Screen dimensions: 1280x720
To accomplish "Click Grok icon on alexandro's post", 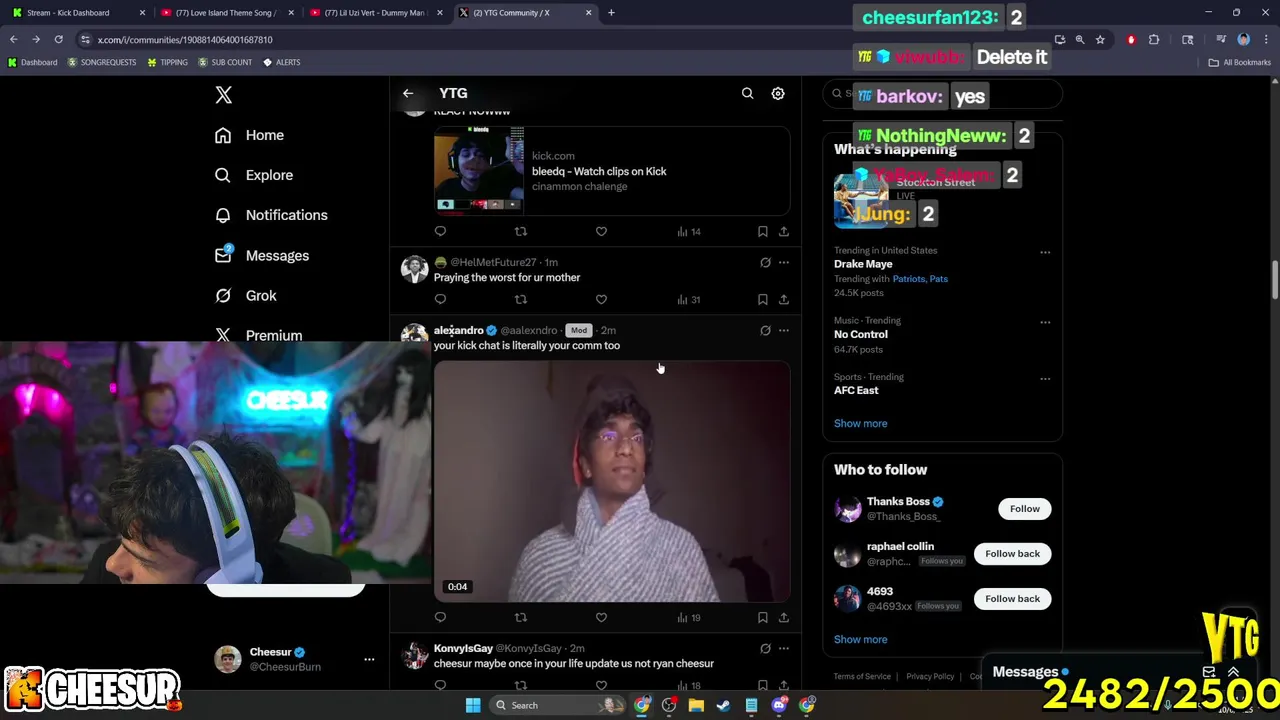I will [765, 330].
